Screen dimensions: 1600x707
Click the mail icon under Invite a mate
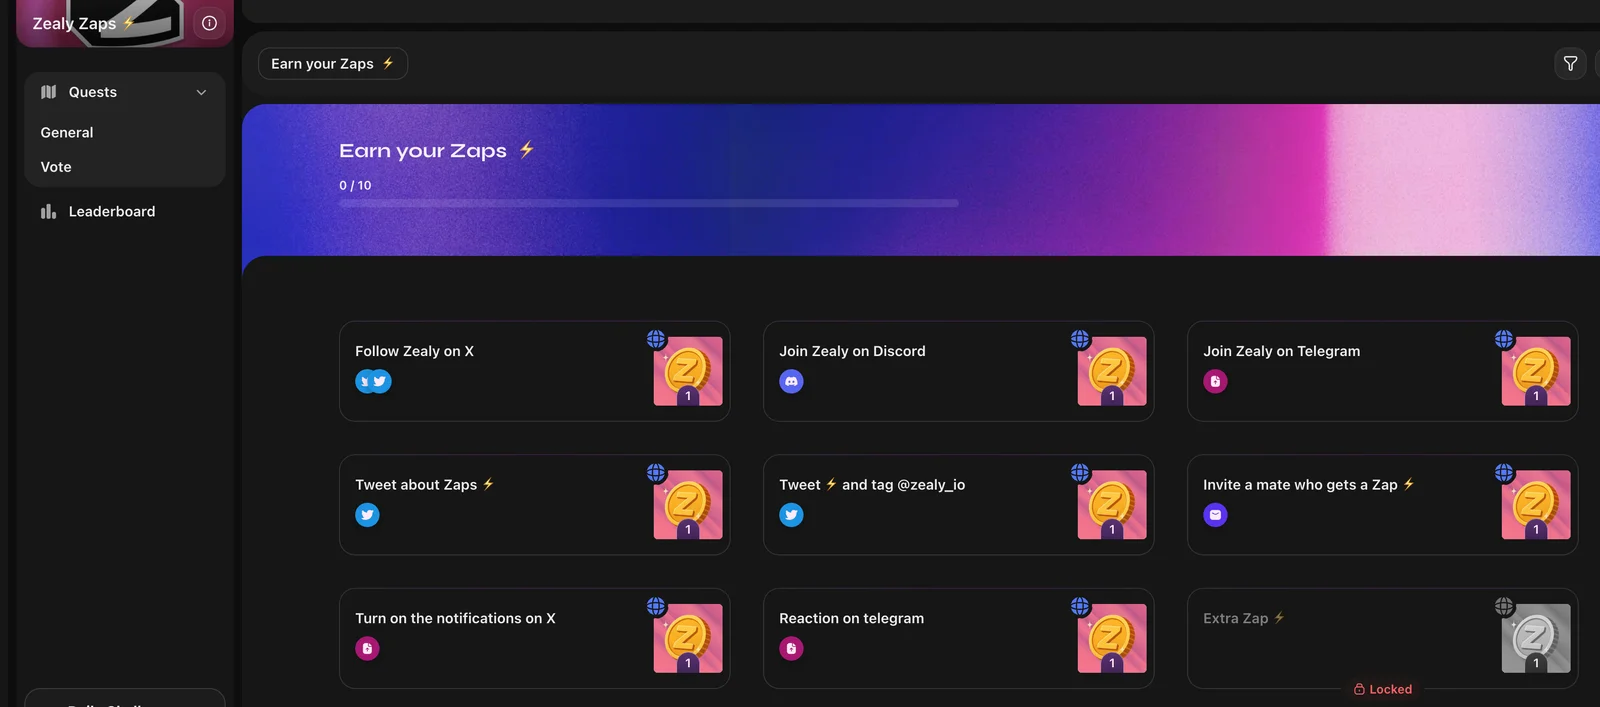click(x=1215, y=515)
